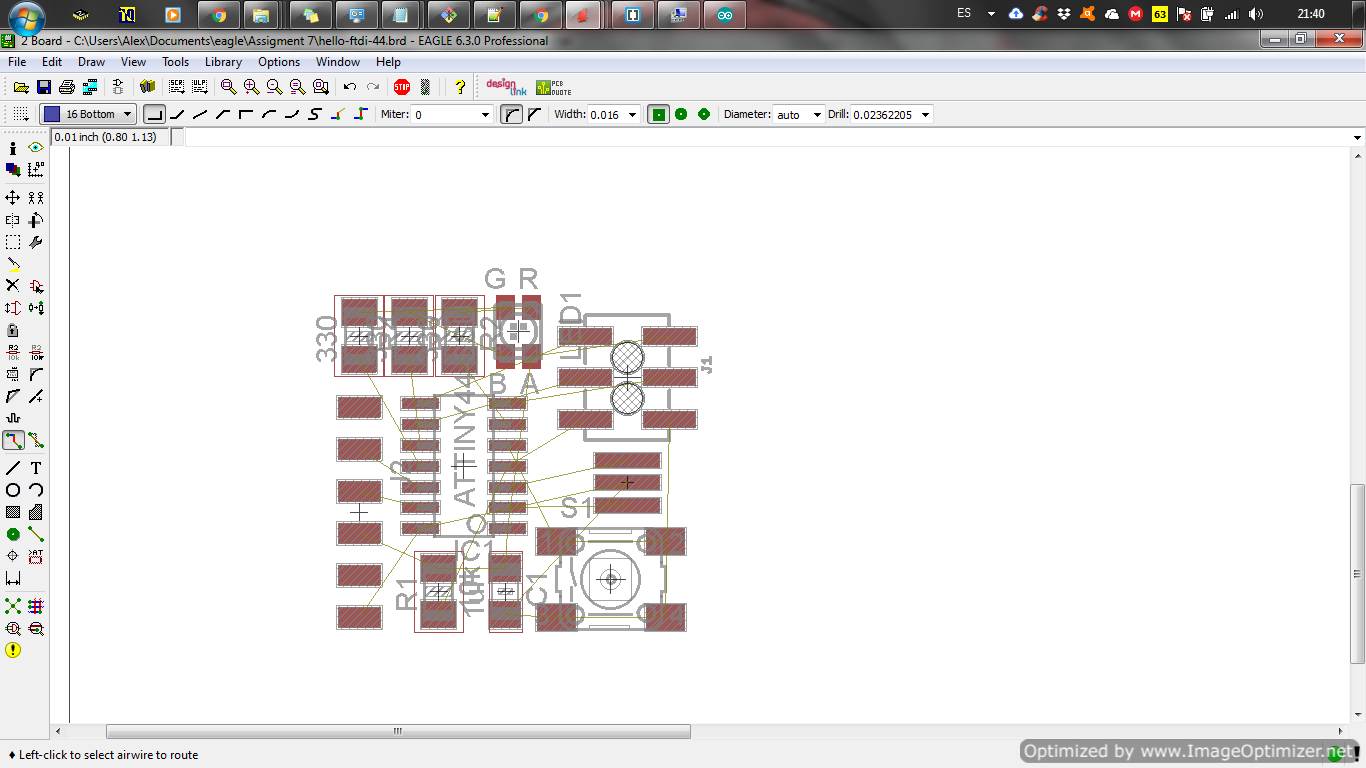1366x768 pixels.
Task: Open the View menu
Action: click(133, 62)
